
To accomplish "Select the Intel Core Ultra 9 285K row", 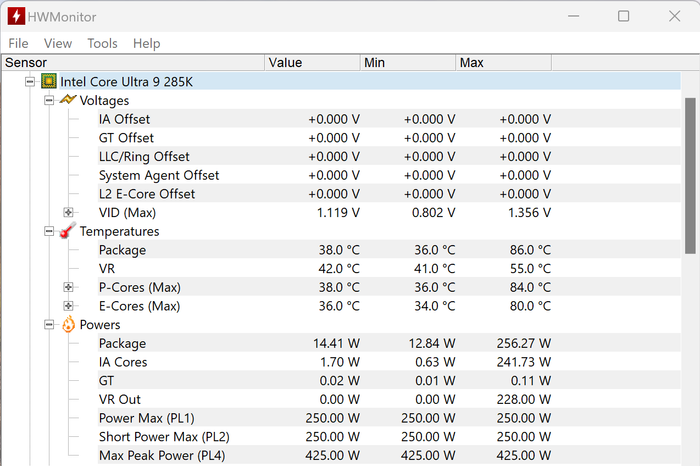I will pos(370,82).
